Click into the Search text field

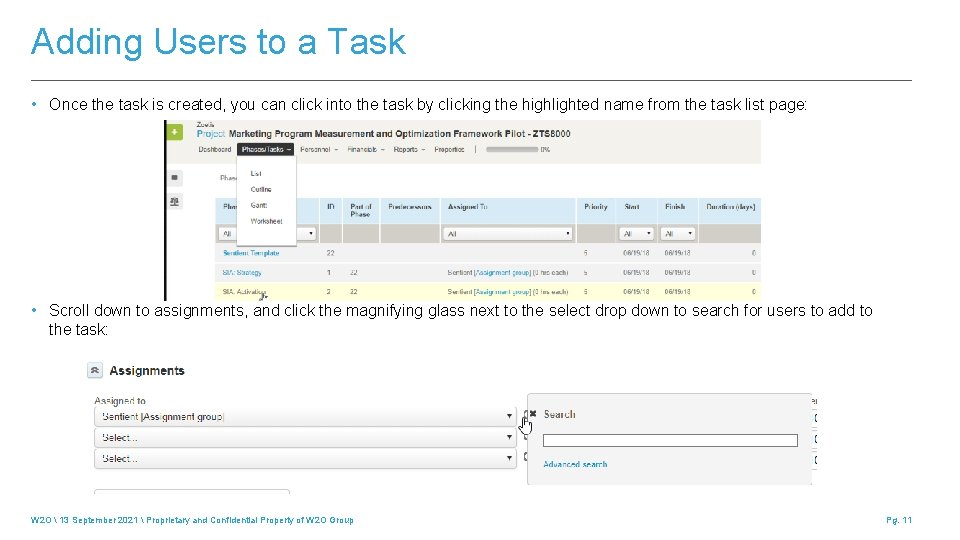click(x=670, y=440)
